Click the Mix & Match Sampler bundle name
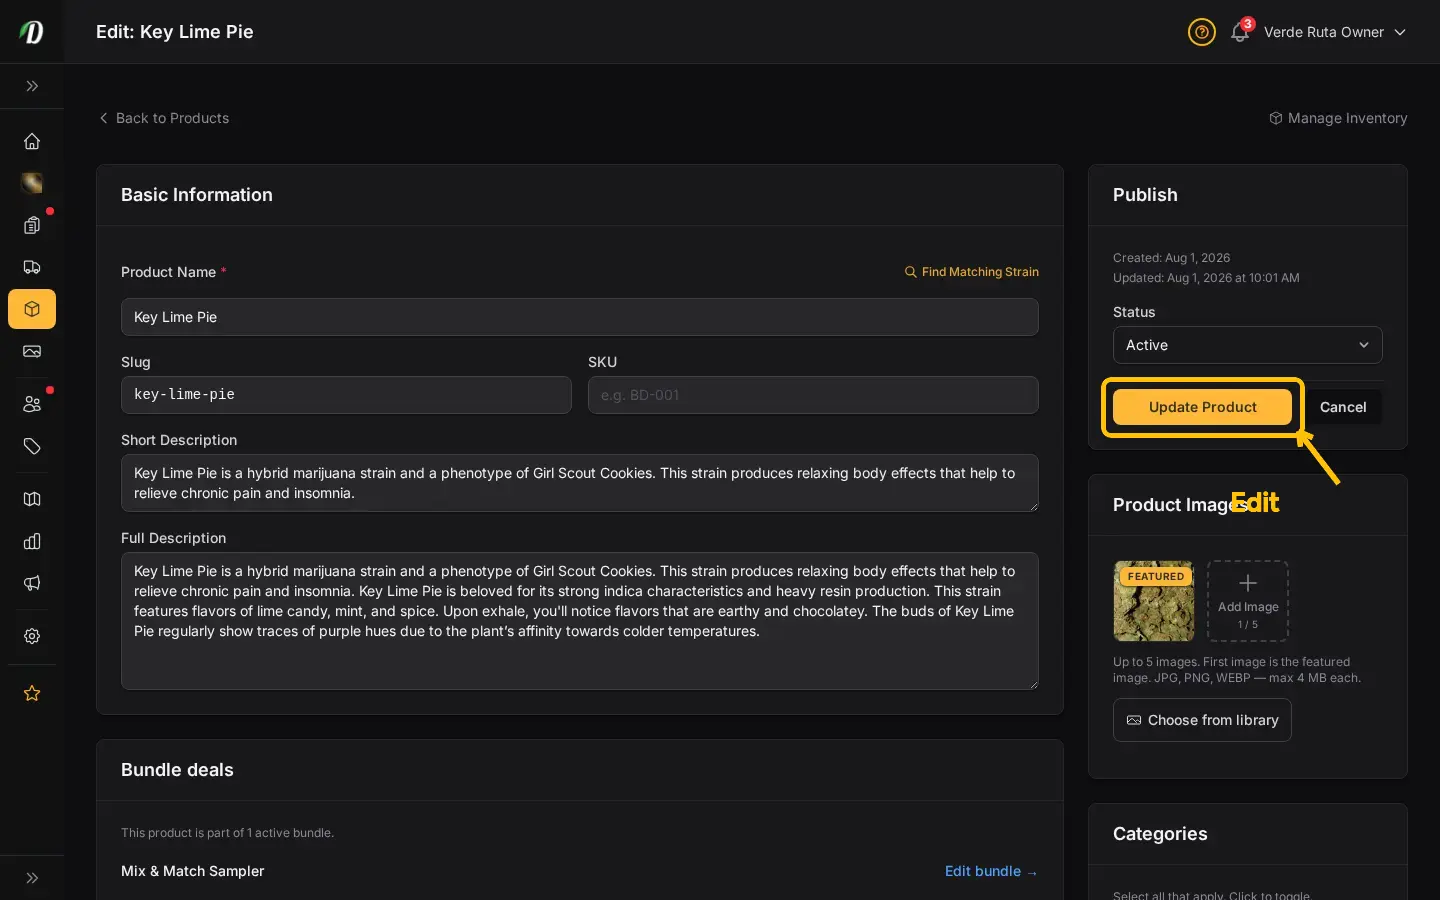The width and height of the screenshot is (1440, 900). click(x=193, y=871)
